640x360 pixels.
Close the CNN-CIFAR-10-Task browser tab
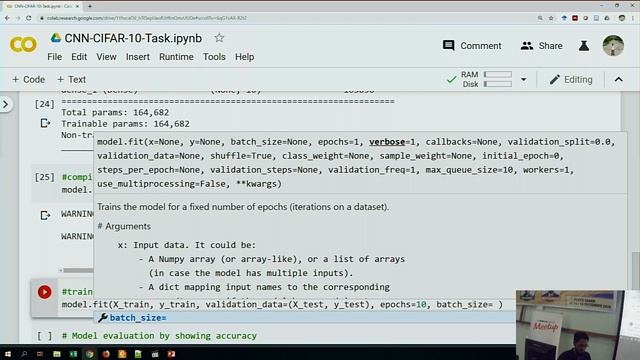(x=78, y=6)
